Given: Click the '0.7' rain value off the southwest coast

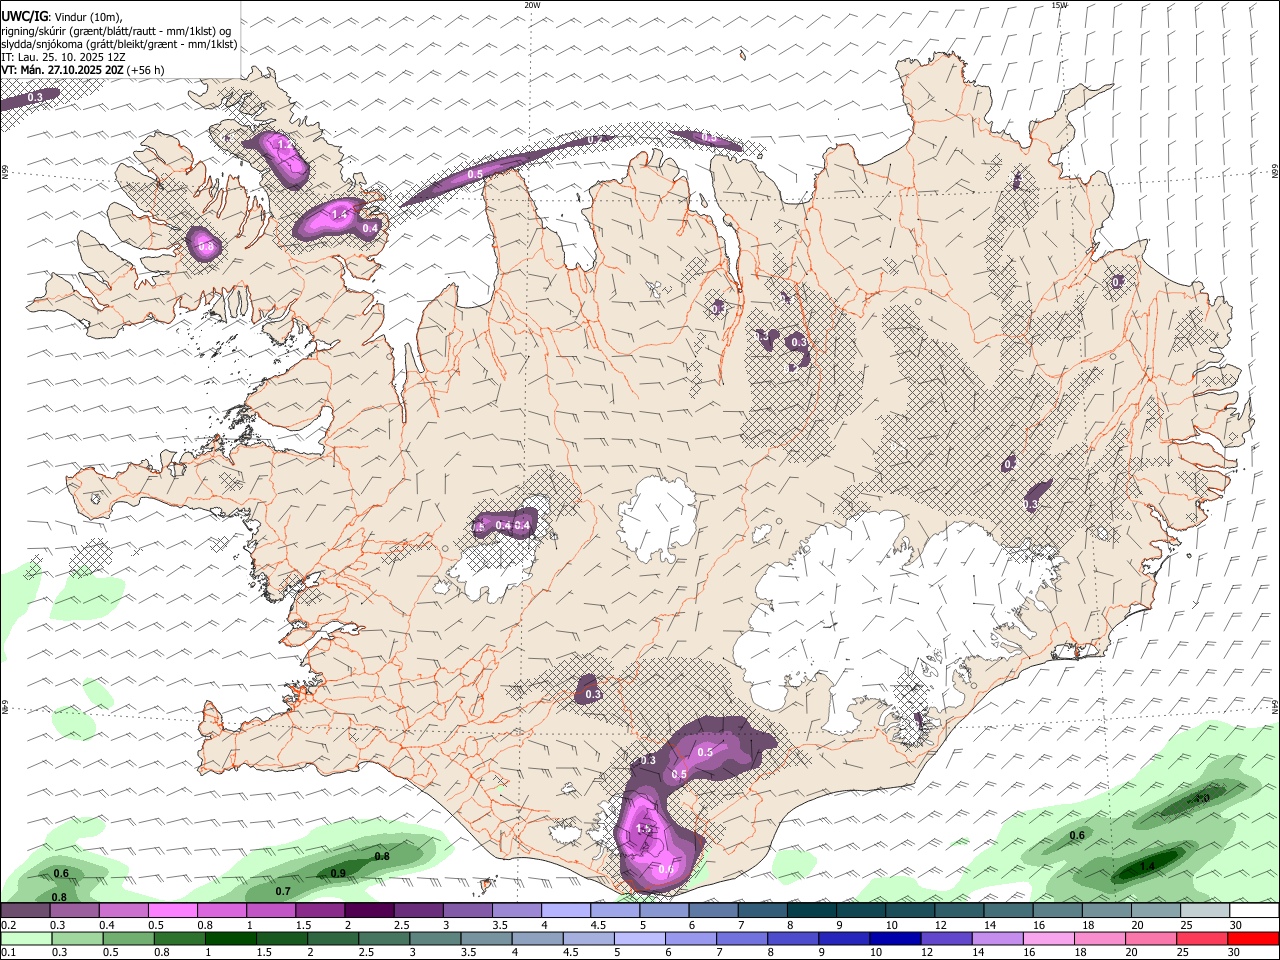Looking at the screenshot, I should (x=283, y=891).
